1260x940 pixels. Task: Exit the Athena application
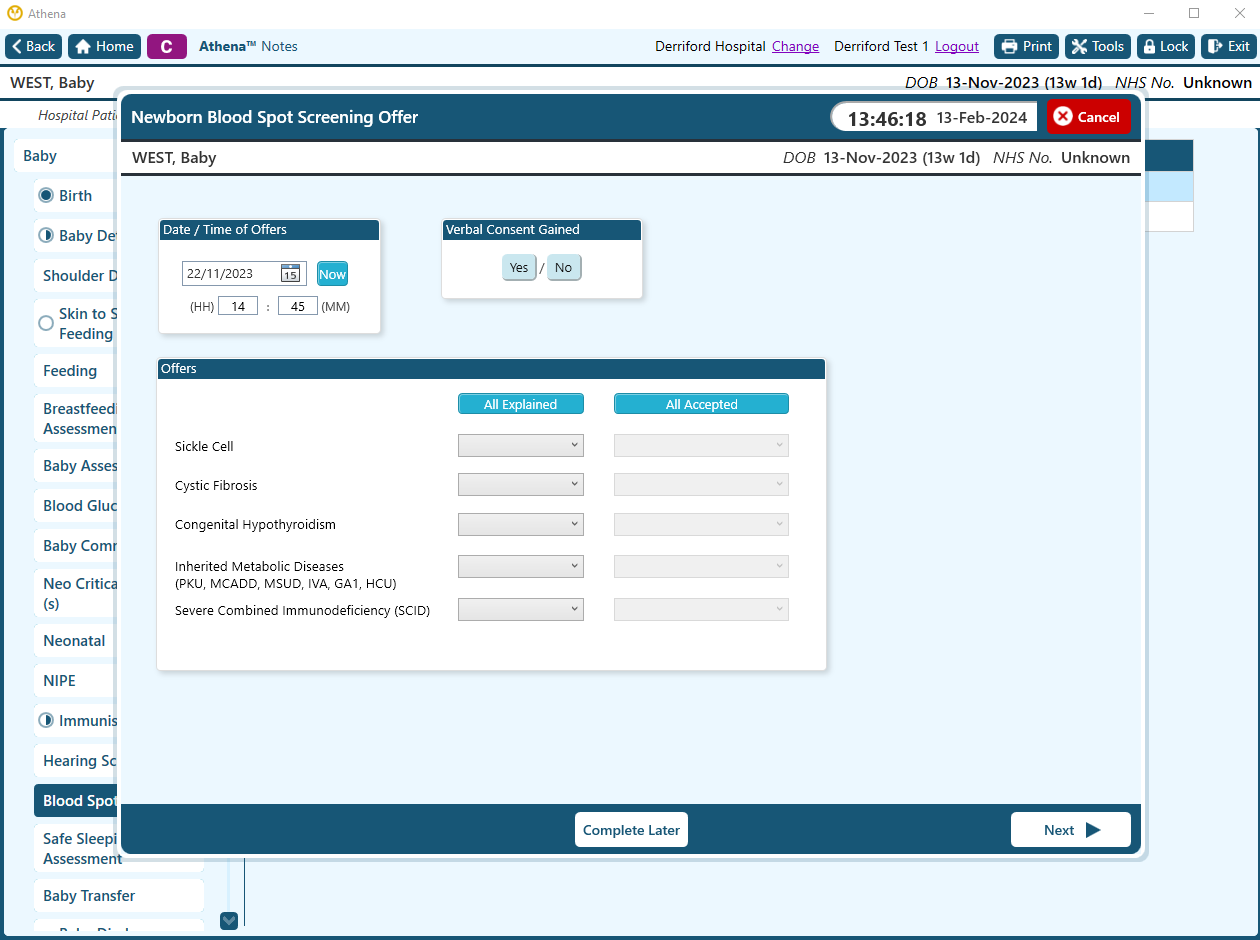1228,46
